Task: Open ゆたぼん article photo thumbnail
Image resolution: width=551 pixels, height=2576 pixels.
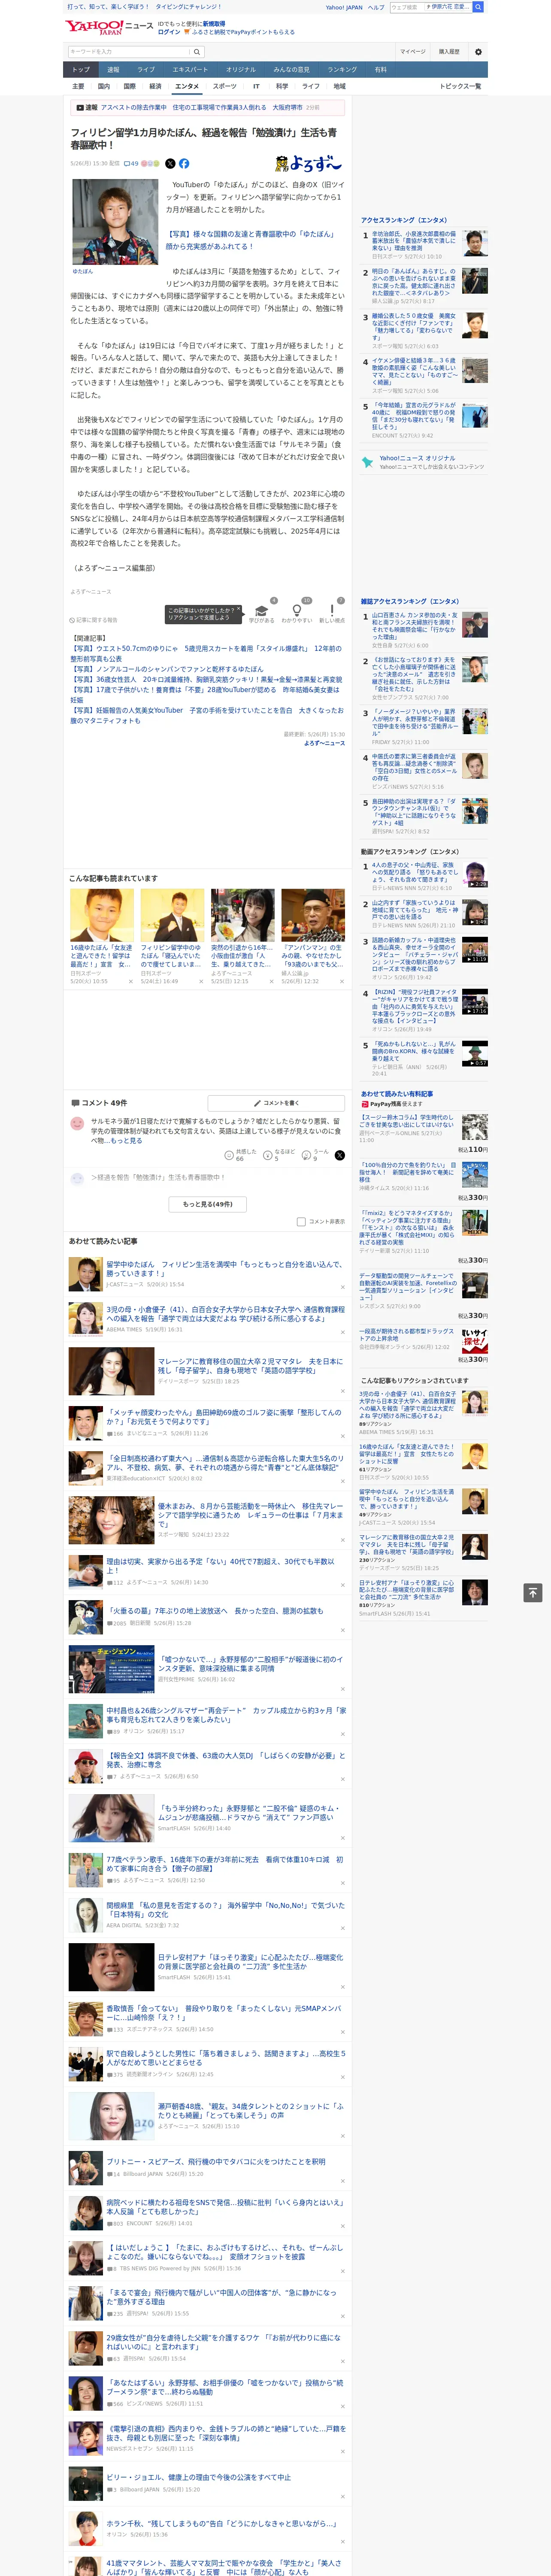Action: pyautogui.click(x=115, y=222)
